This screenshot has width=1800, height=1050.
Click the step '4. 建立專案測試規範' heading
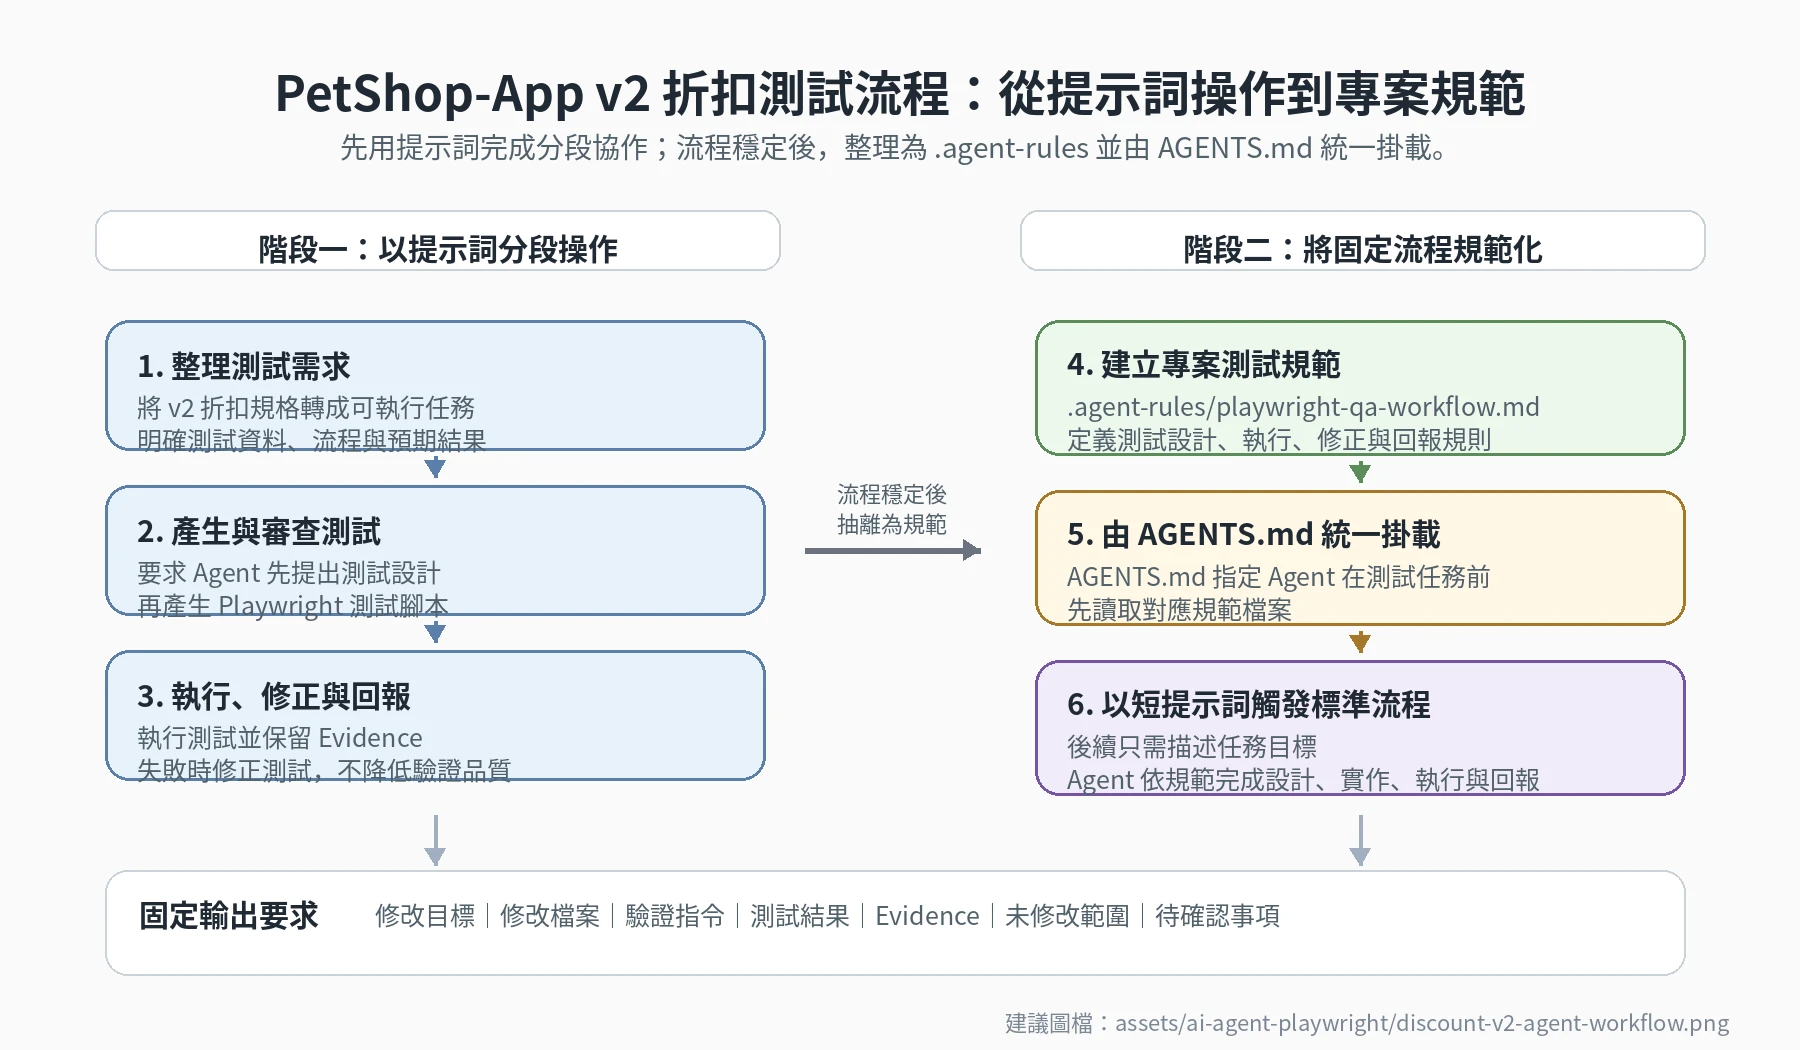click(x=1204, y=364)
